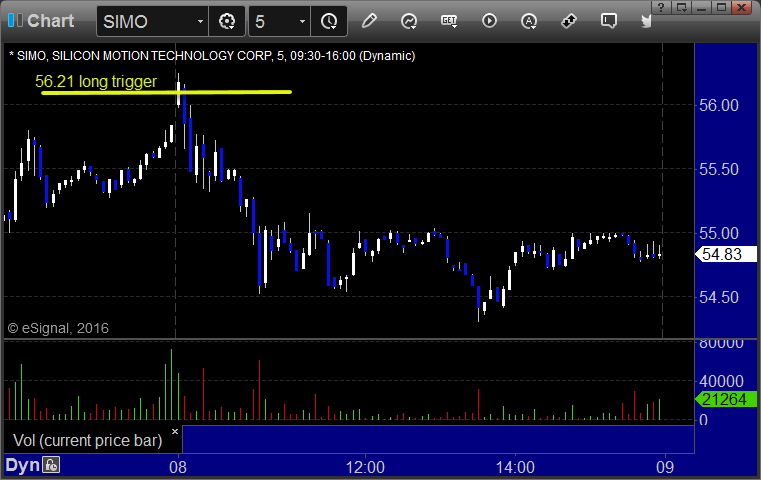Close the Chart window
Screen dimensions: 761x480
pyautogui.click(x=742, y=7)
